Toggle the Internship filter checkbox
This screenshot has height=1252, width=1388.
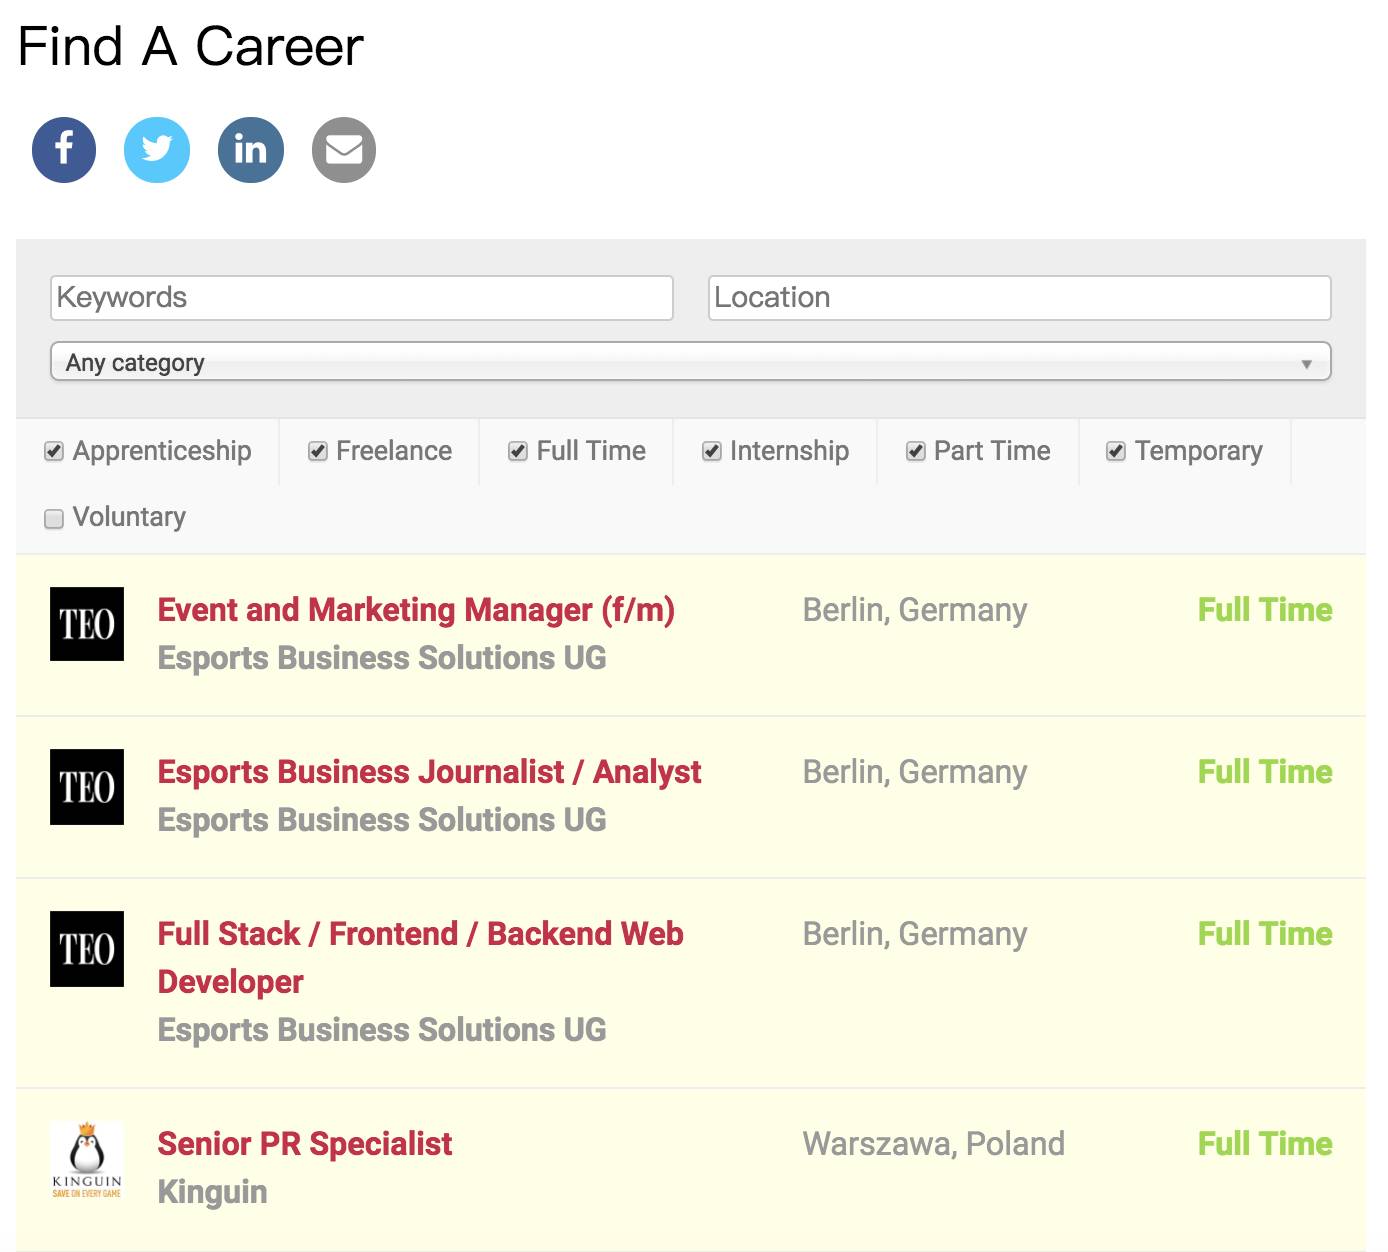pos(712,452)
